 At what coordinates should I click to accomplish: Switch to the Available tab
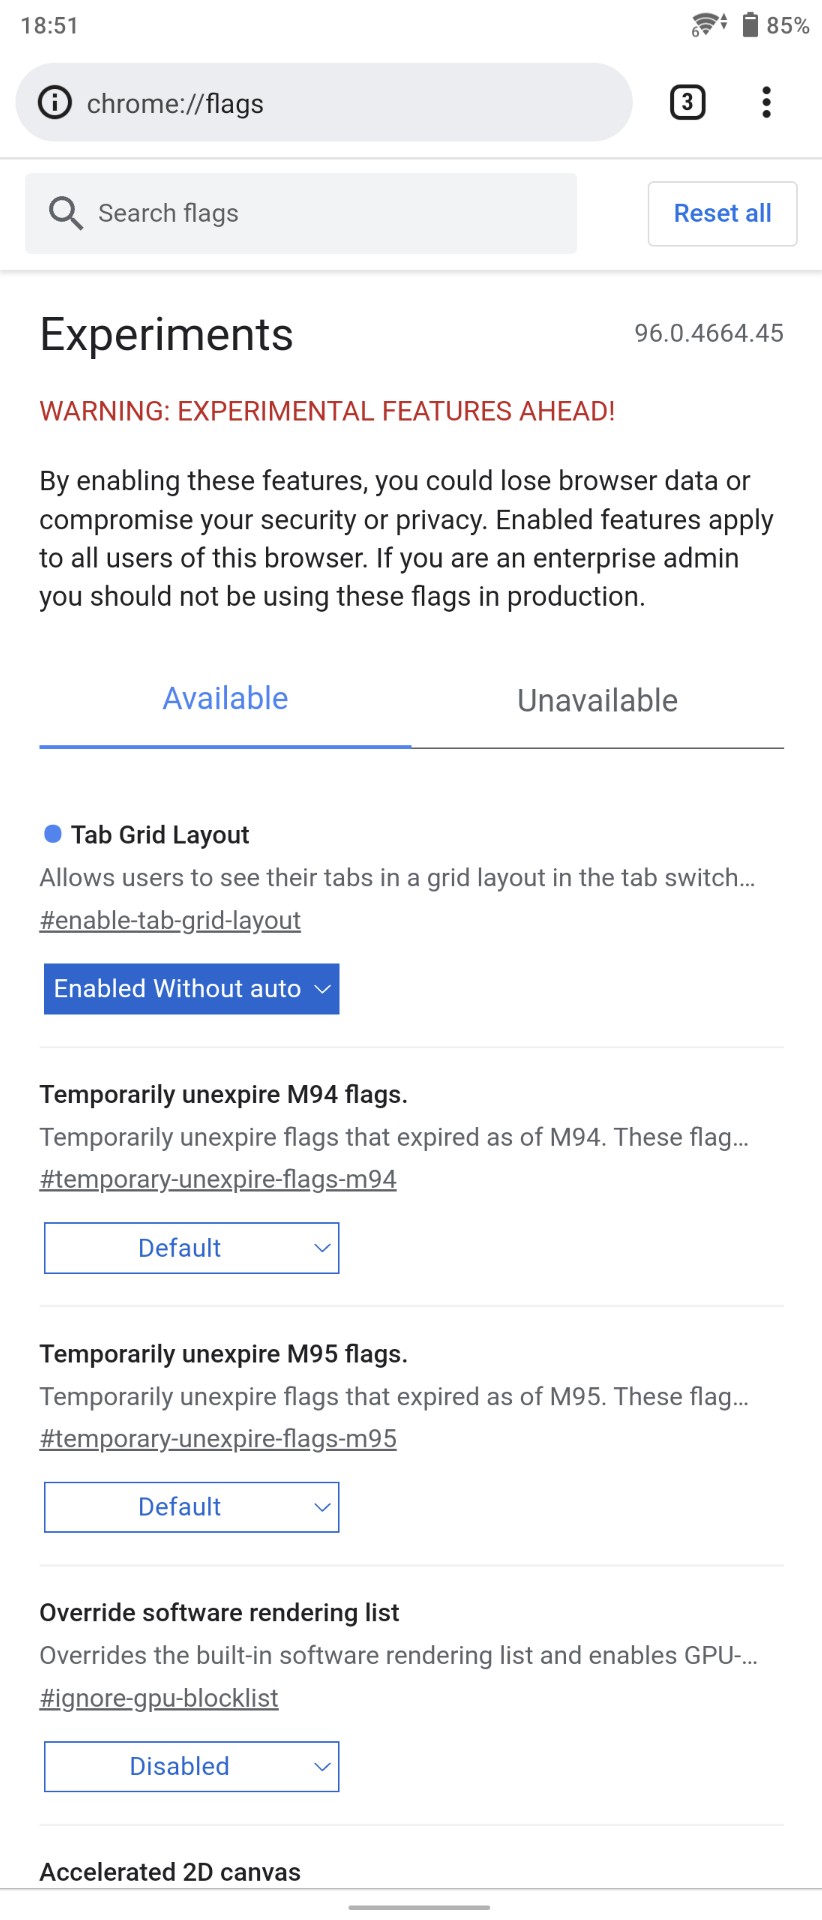(x=225, y=699)
